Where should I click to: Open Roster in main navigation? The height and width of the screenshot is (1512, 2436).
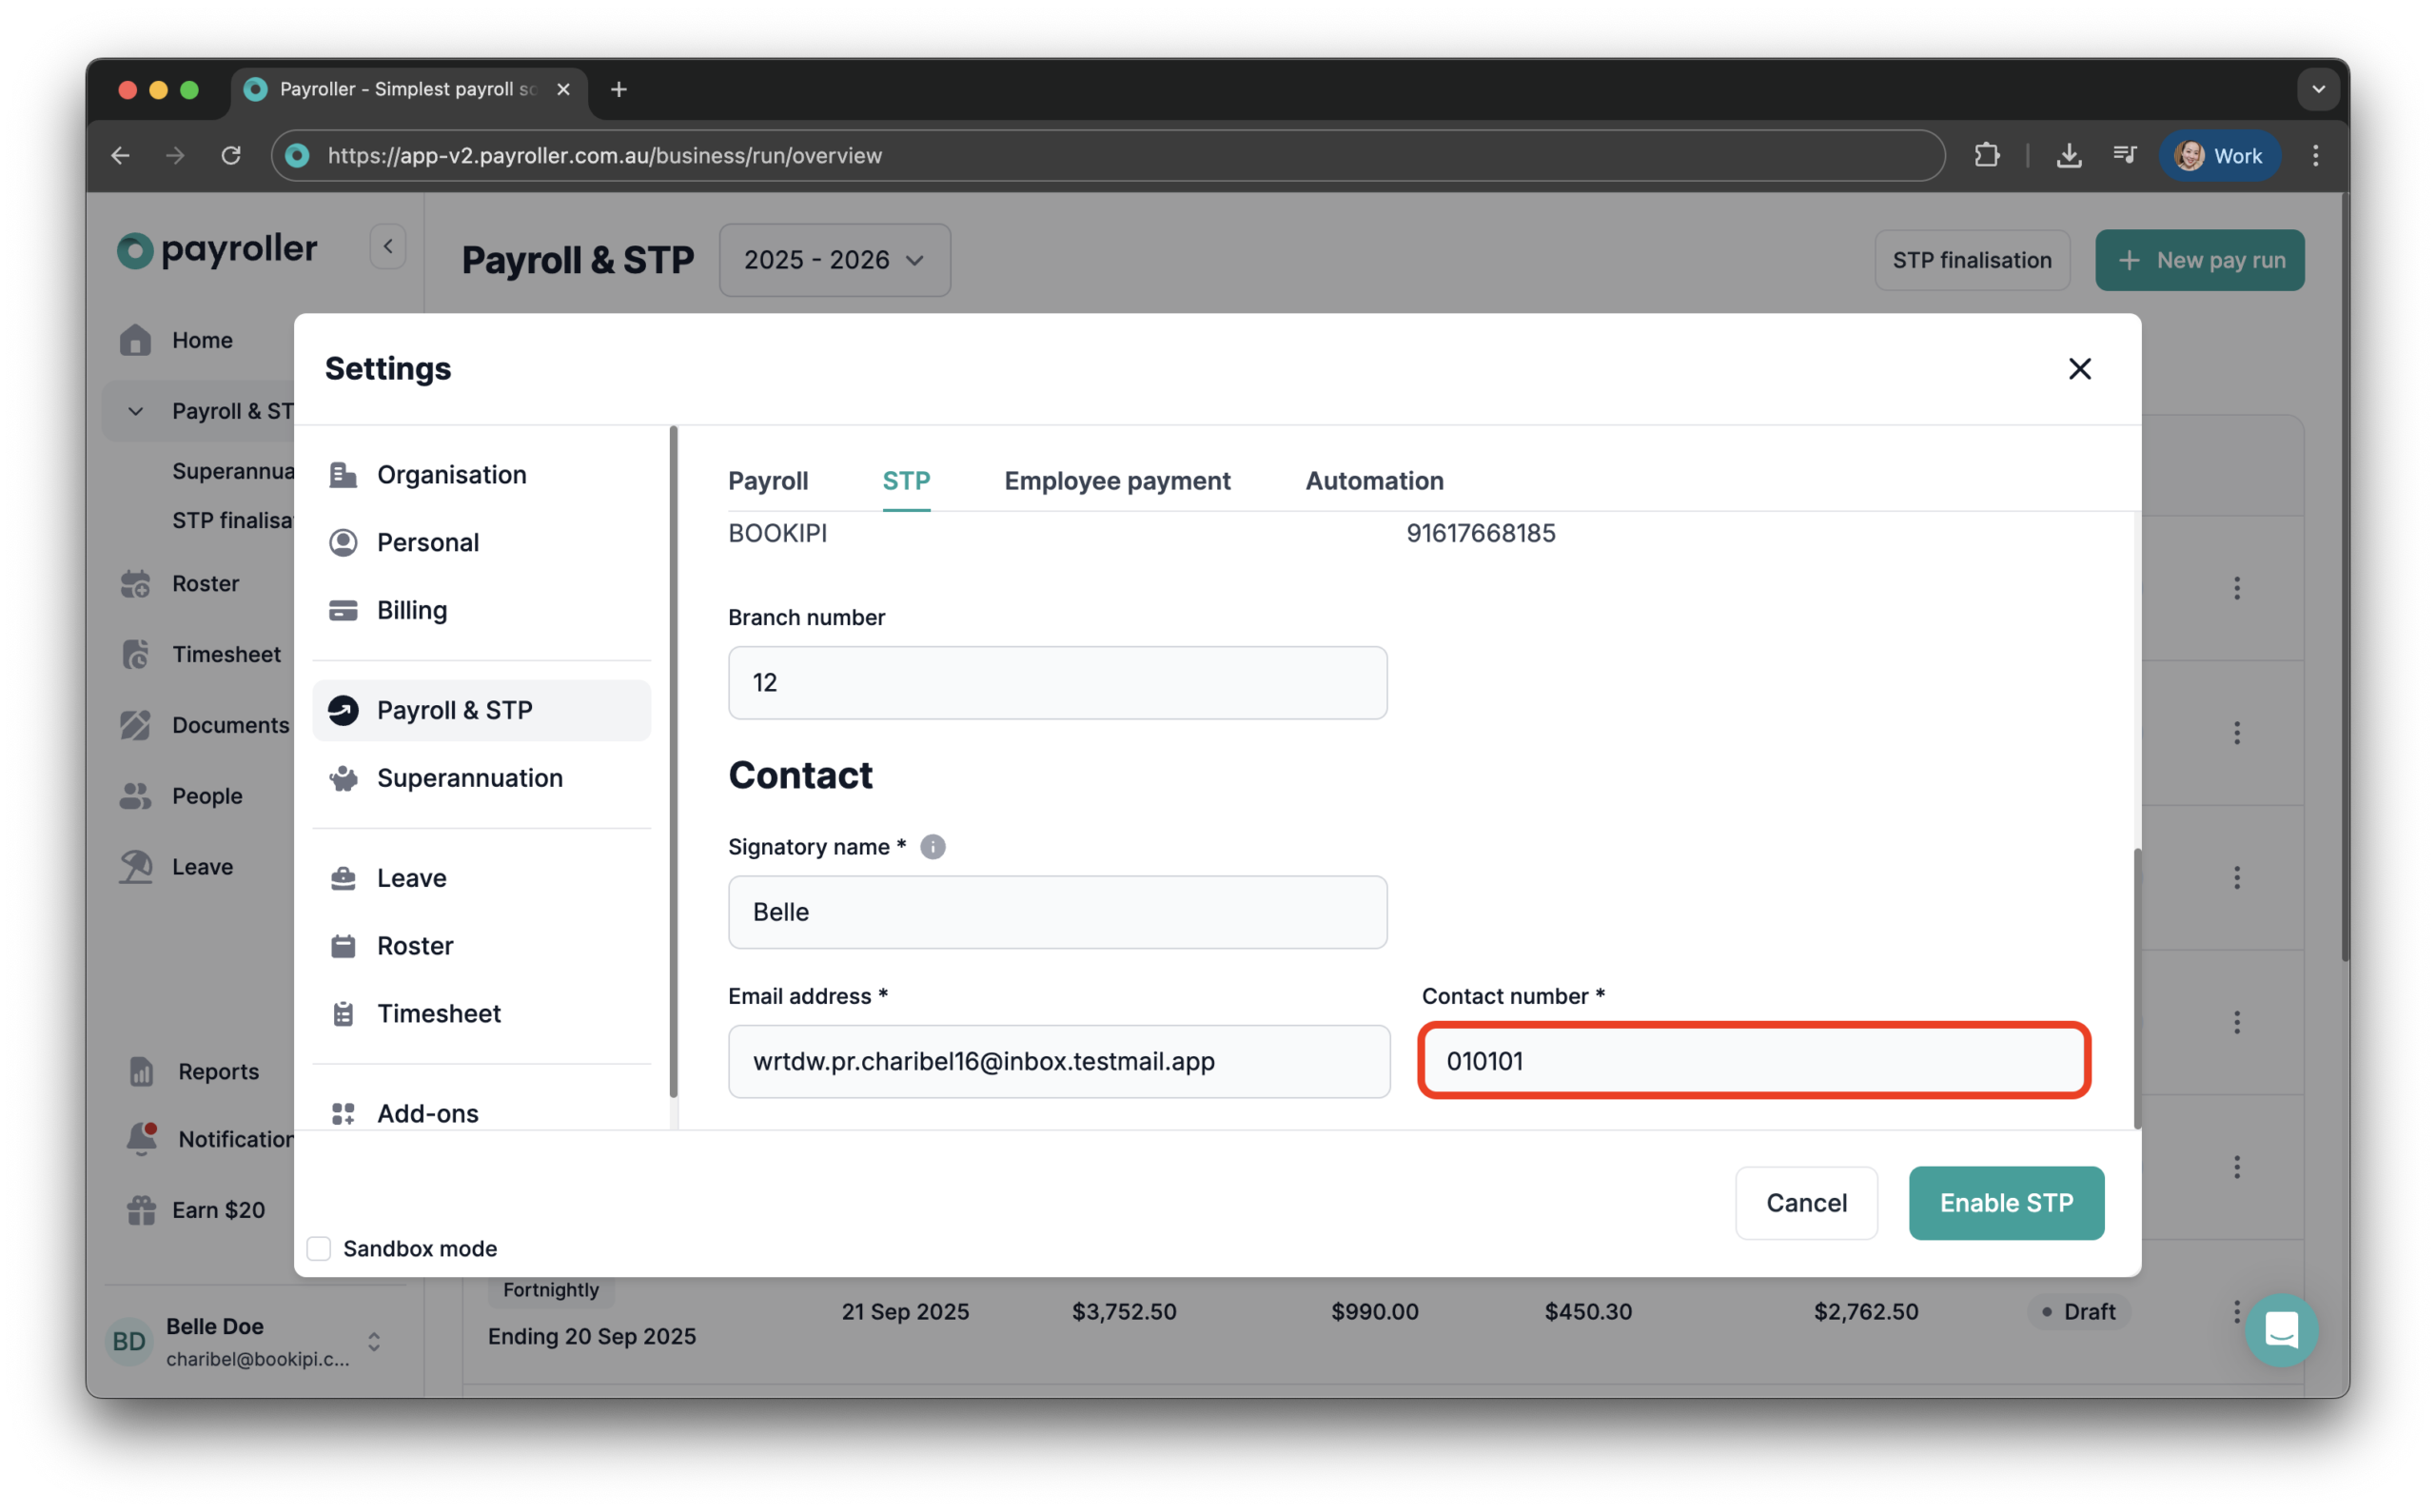coord(205,583)
